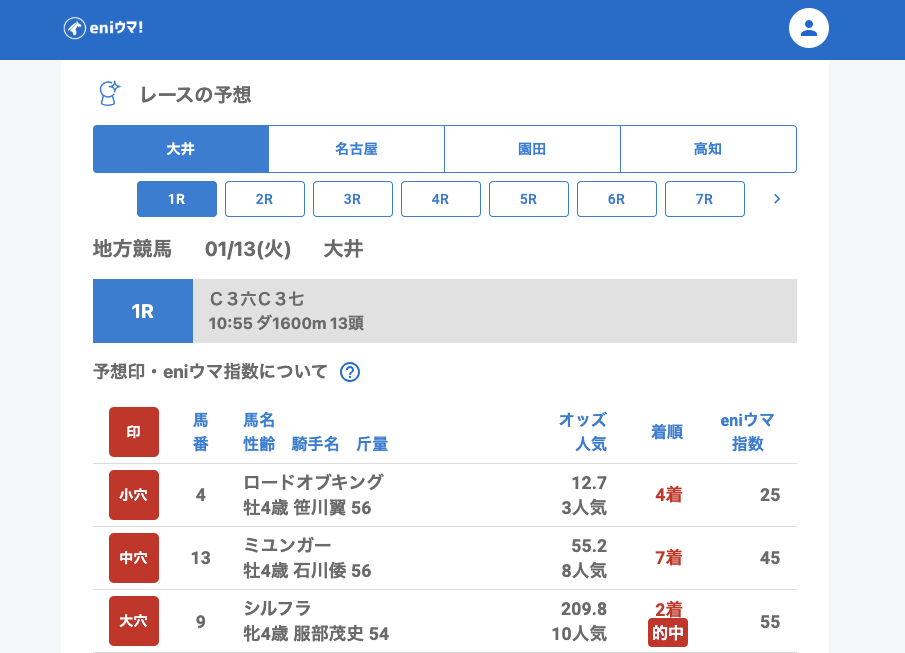Click the 中穴 red mark badge
The width and height of the screenshot is (905, 653).
[x=134, y=558]
